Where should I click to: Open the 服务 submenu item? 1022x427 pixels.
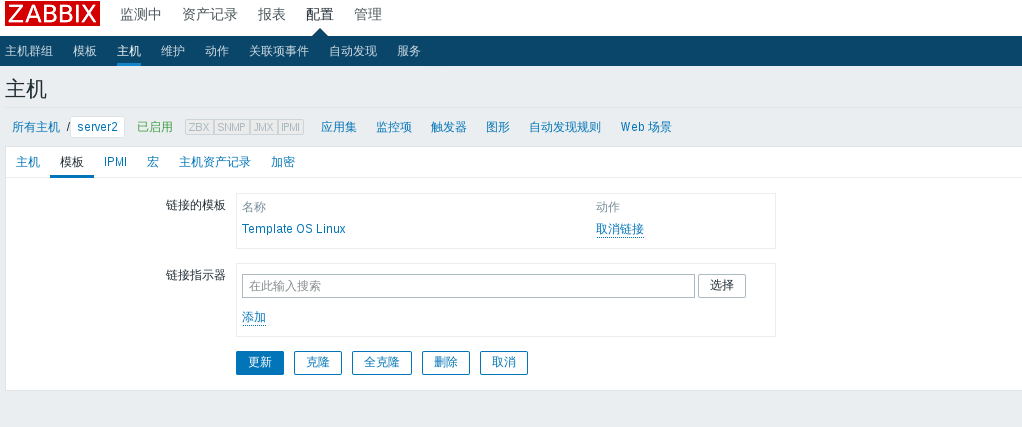[x=409, y=52]
